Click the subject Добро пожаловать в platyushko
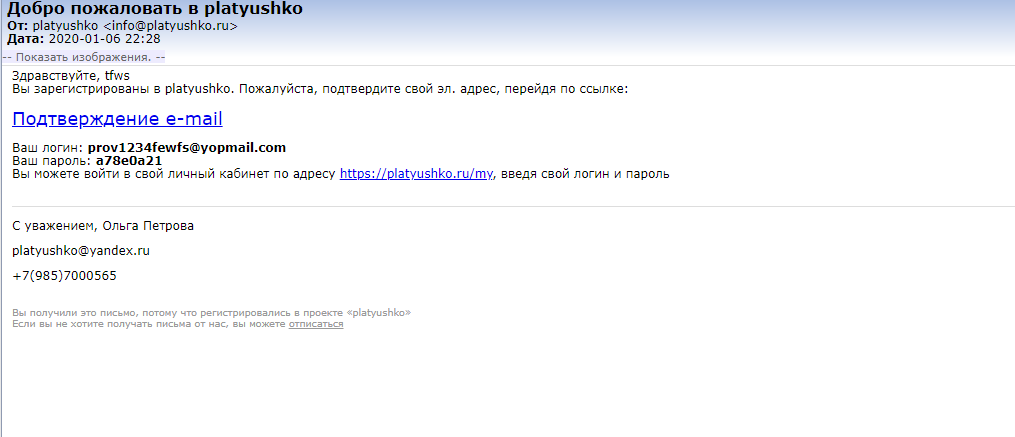The width and height of the screenshot is (1015, 437). click(155, 9)
